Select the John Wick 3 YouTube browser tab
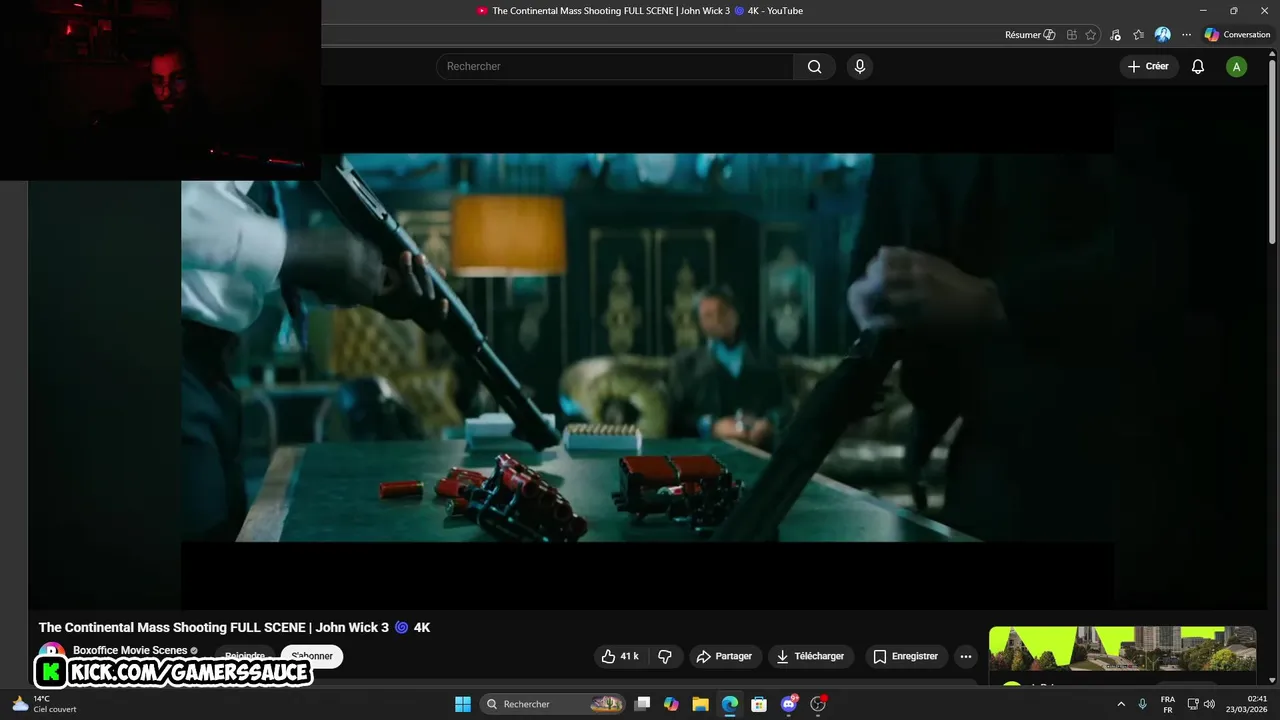The image size is (1280, 720). point(640,11)
